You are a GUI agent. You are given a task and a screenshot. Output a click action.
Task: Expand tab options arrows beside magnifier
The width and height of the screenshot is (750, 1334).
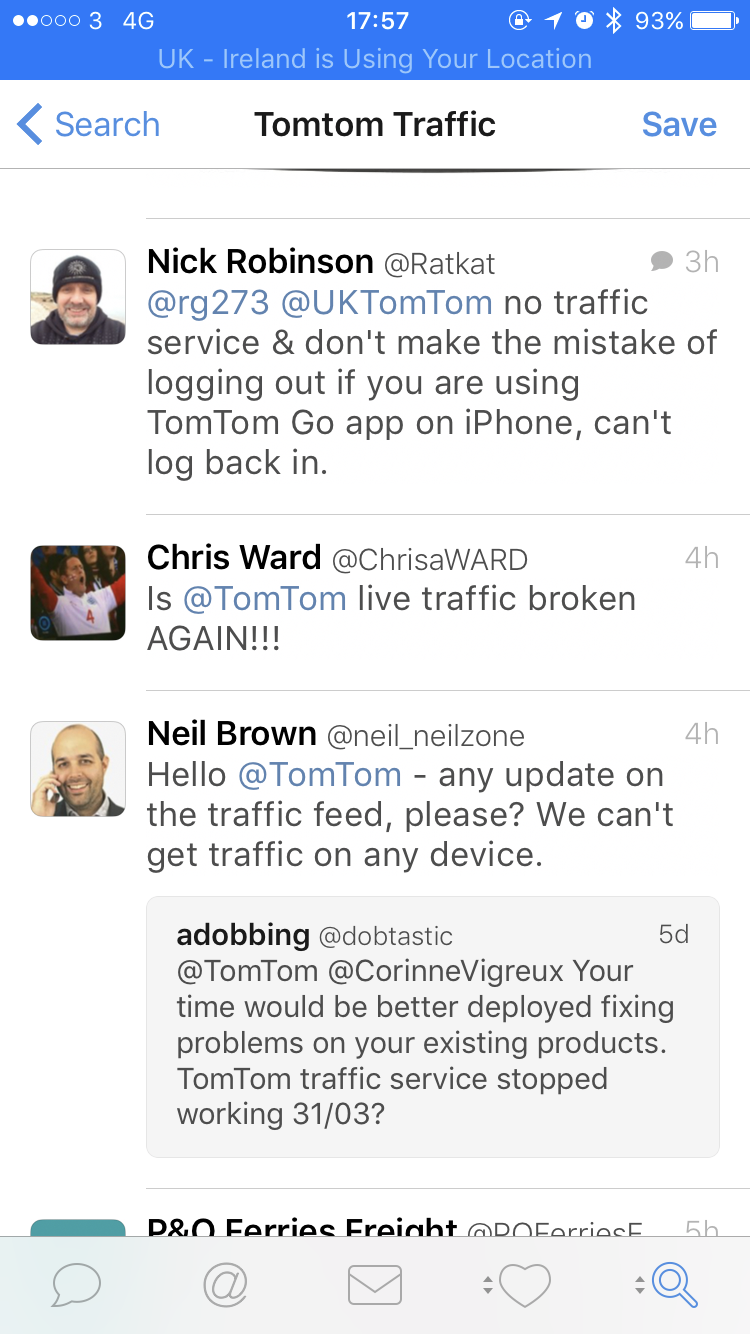639,1285
